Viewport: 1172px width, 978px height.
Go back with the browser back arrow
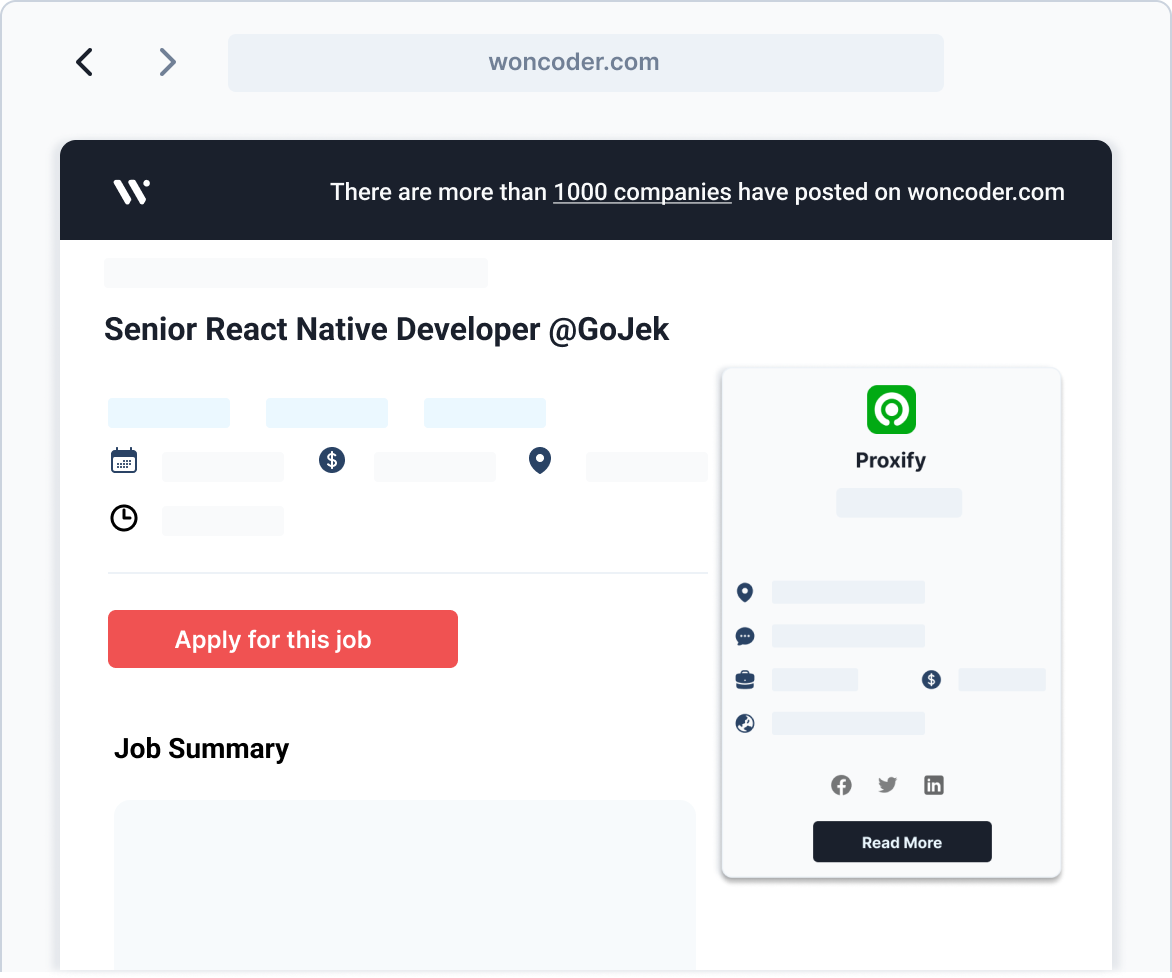click(84, 62)
